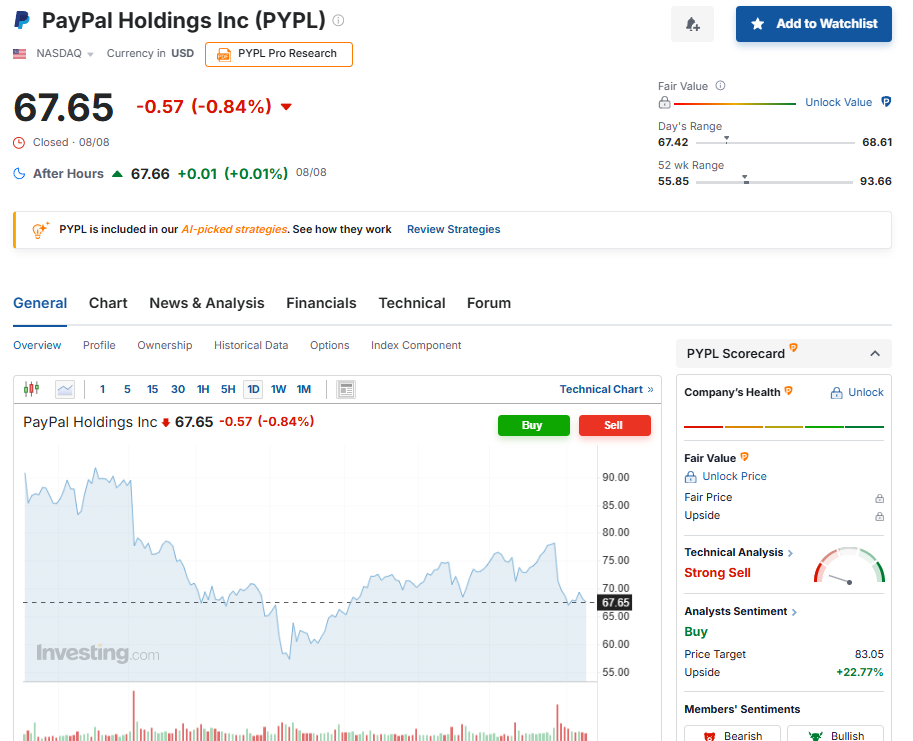Switch to candlestick chart type
The width and height of the screenshot is (913, 741).
pos(31,389)
